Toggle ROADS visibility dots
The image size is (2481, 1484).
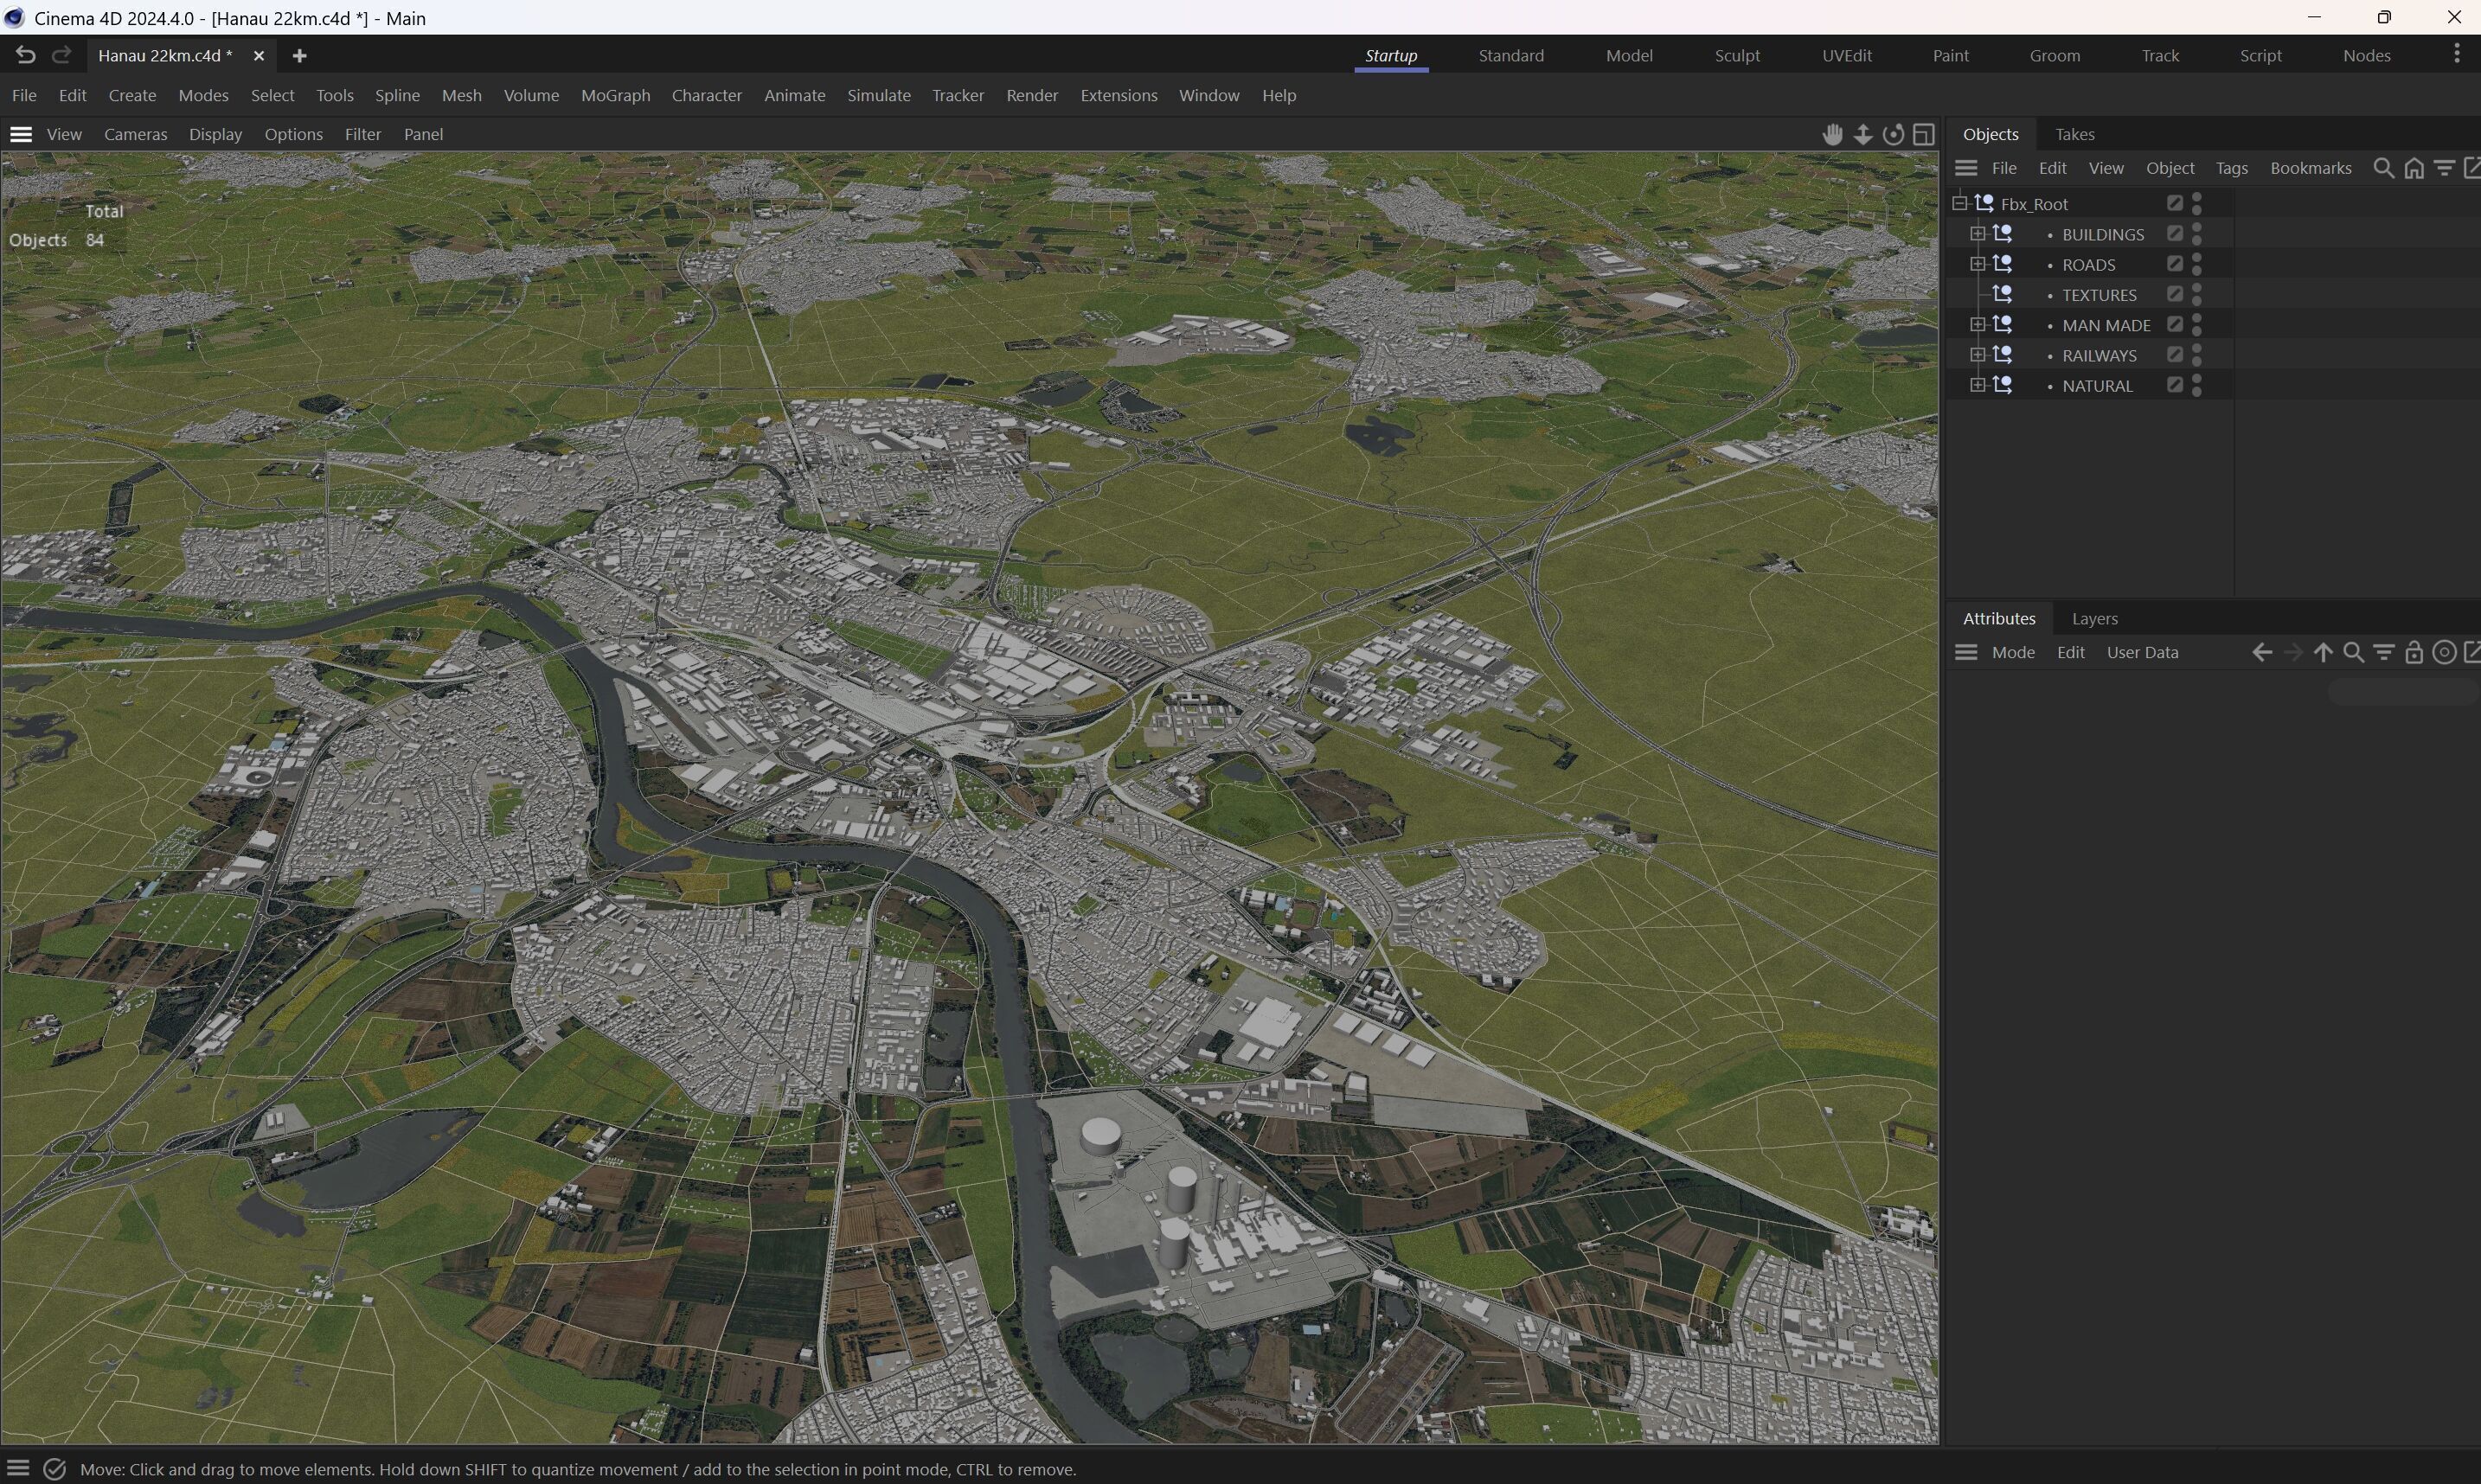(x=2197, y=264)
